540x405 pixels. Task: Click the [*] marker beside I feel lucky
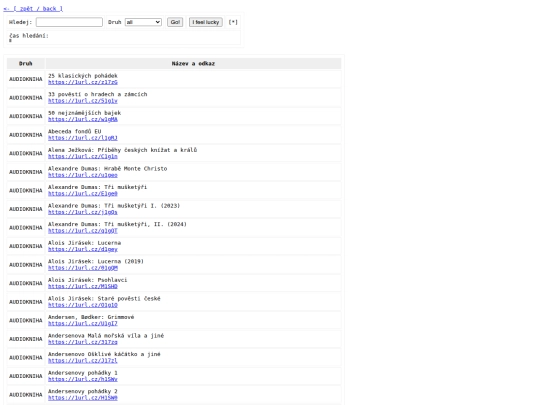click(233, 22)
